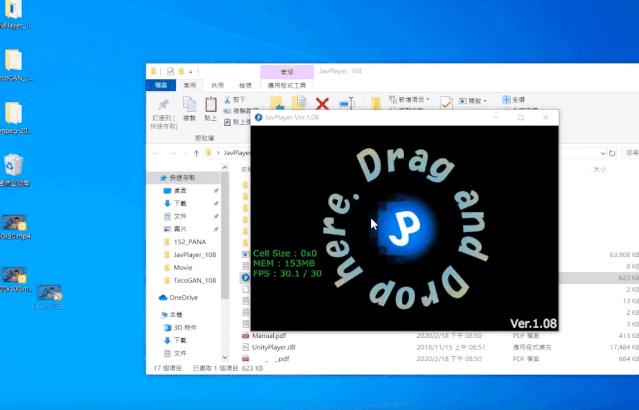The image size is (639, 410).
Task: Click navigation pane scroll-down arrow
Action: 225,357
